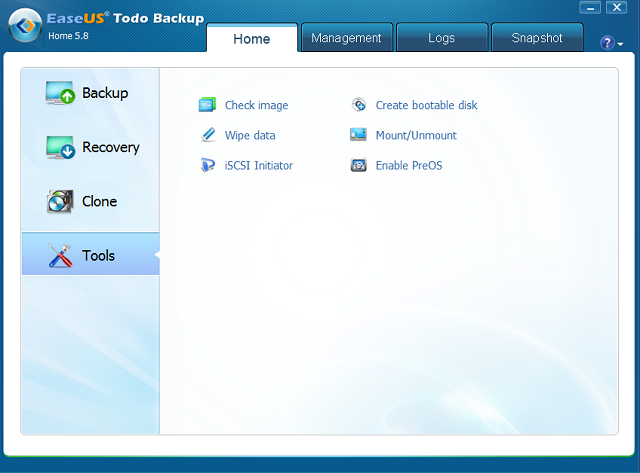Switch to the Management tab

click(346, 38)
